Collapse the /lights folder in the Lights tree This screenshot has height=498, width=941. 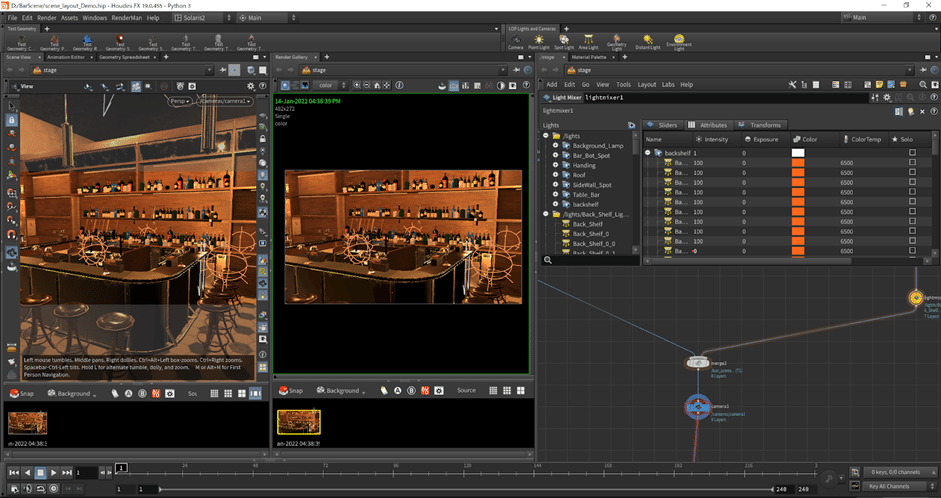coord(546,135)
